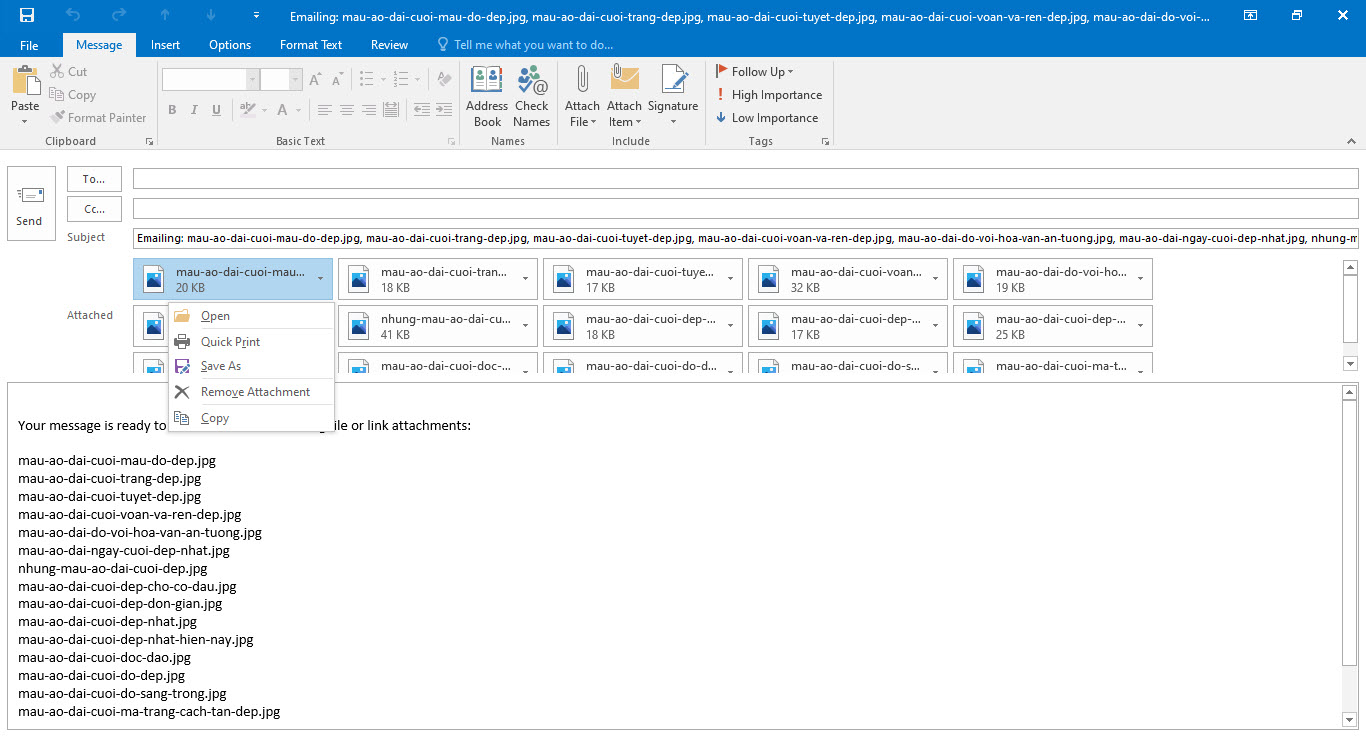Mark message as Low Importance
1366x738 pixels.
click(767, 118)
